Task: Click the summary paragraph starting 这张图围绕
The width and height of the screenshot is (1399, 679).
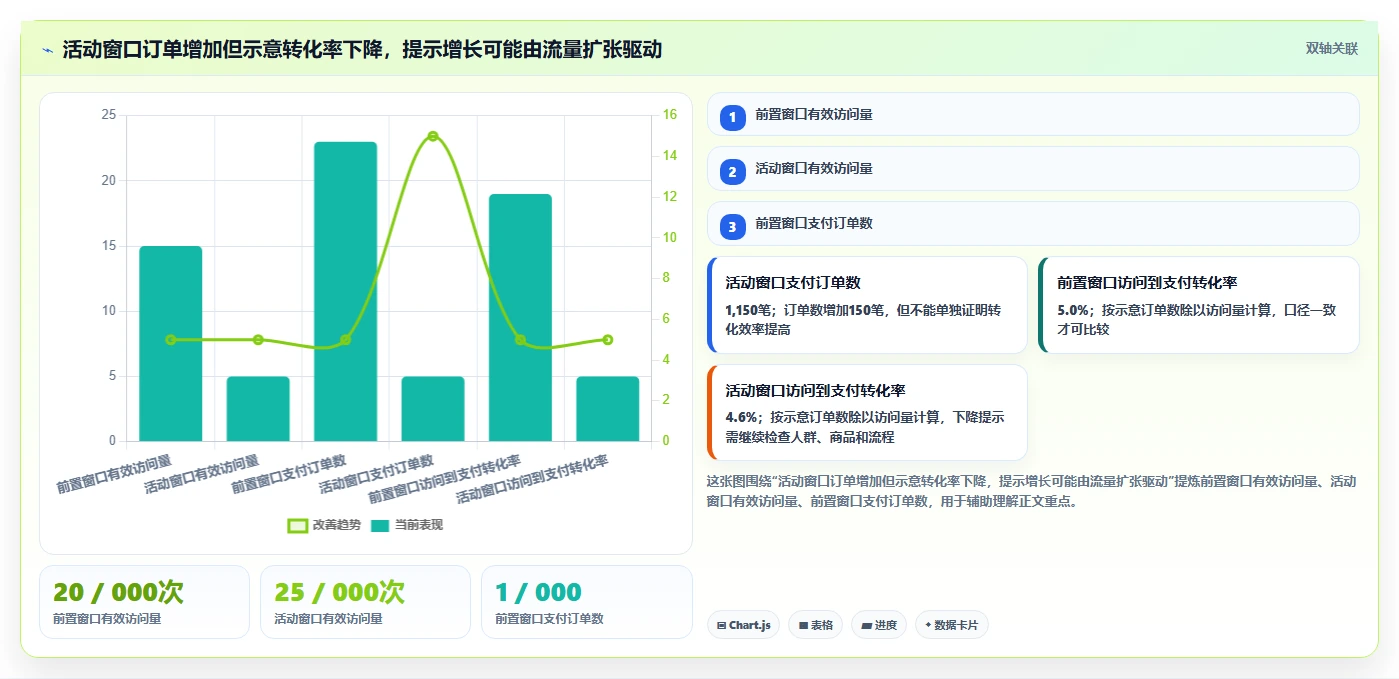Action: tap(1033, 491)
